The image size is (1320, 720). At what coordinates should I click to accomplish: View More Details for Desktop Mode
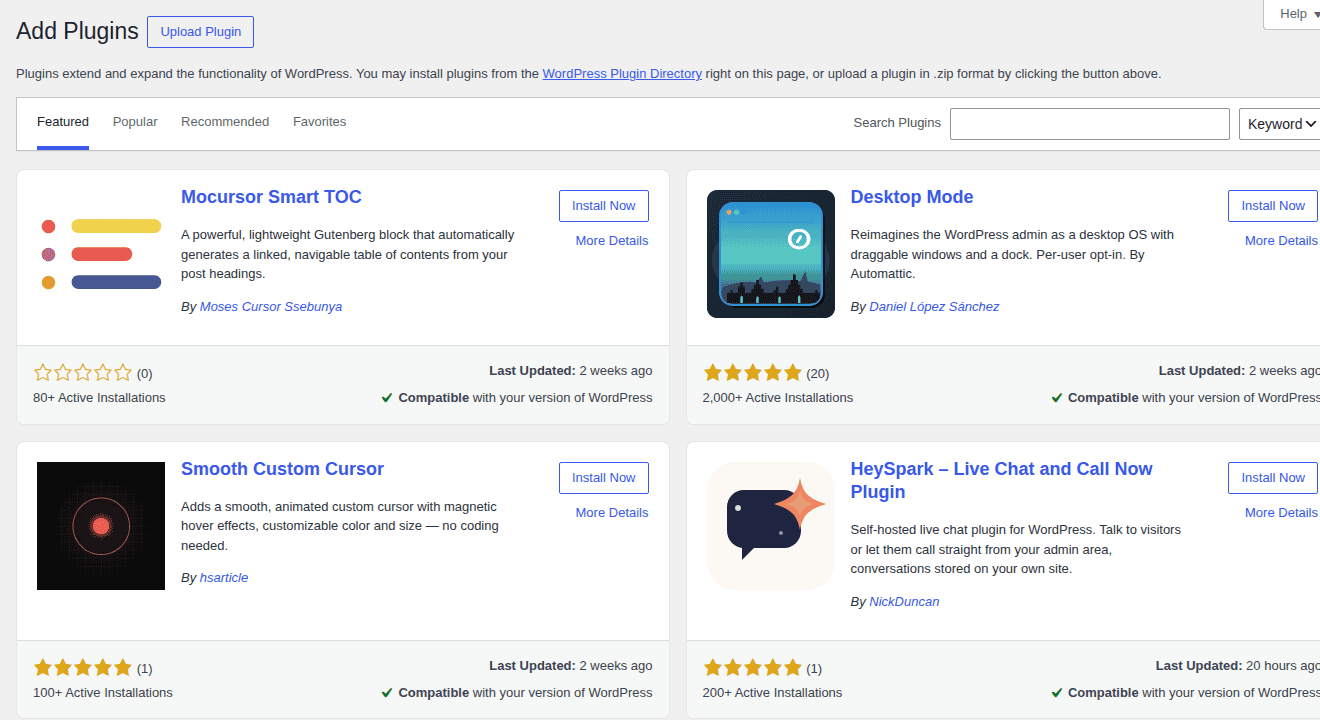click(1281, 241)
